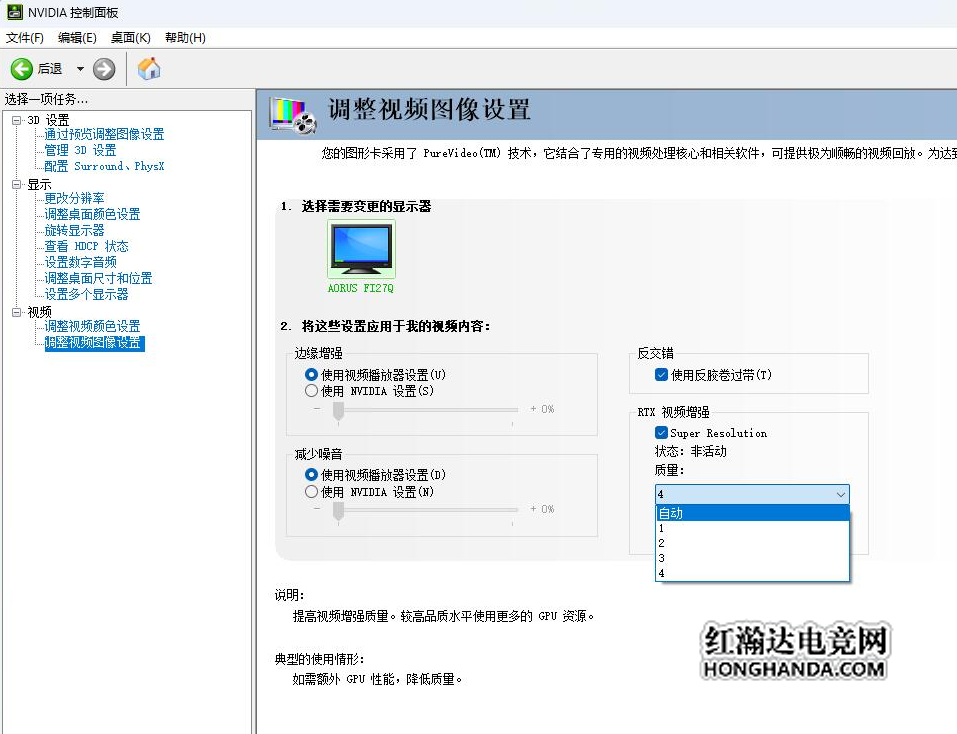The height and width of the screenshot is (734, 957).
Task: Click the video image settings header icon
Action: point(294,115)
